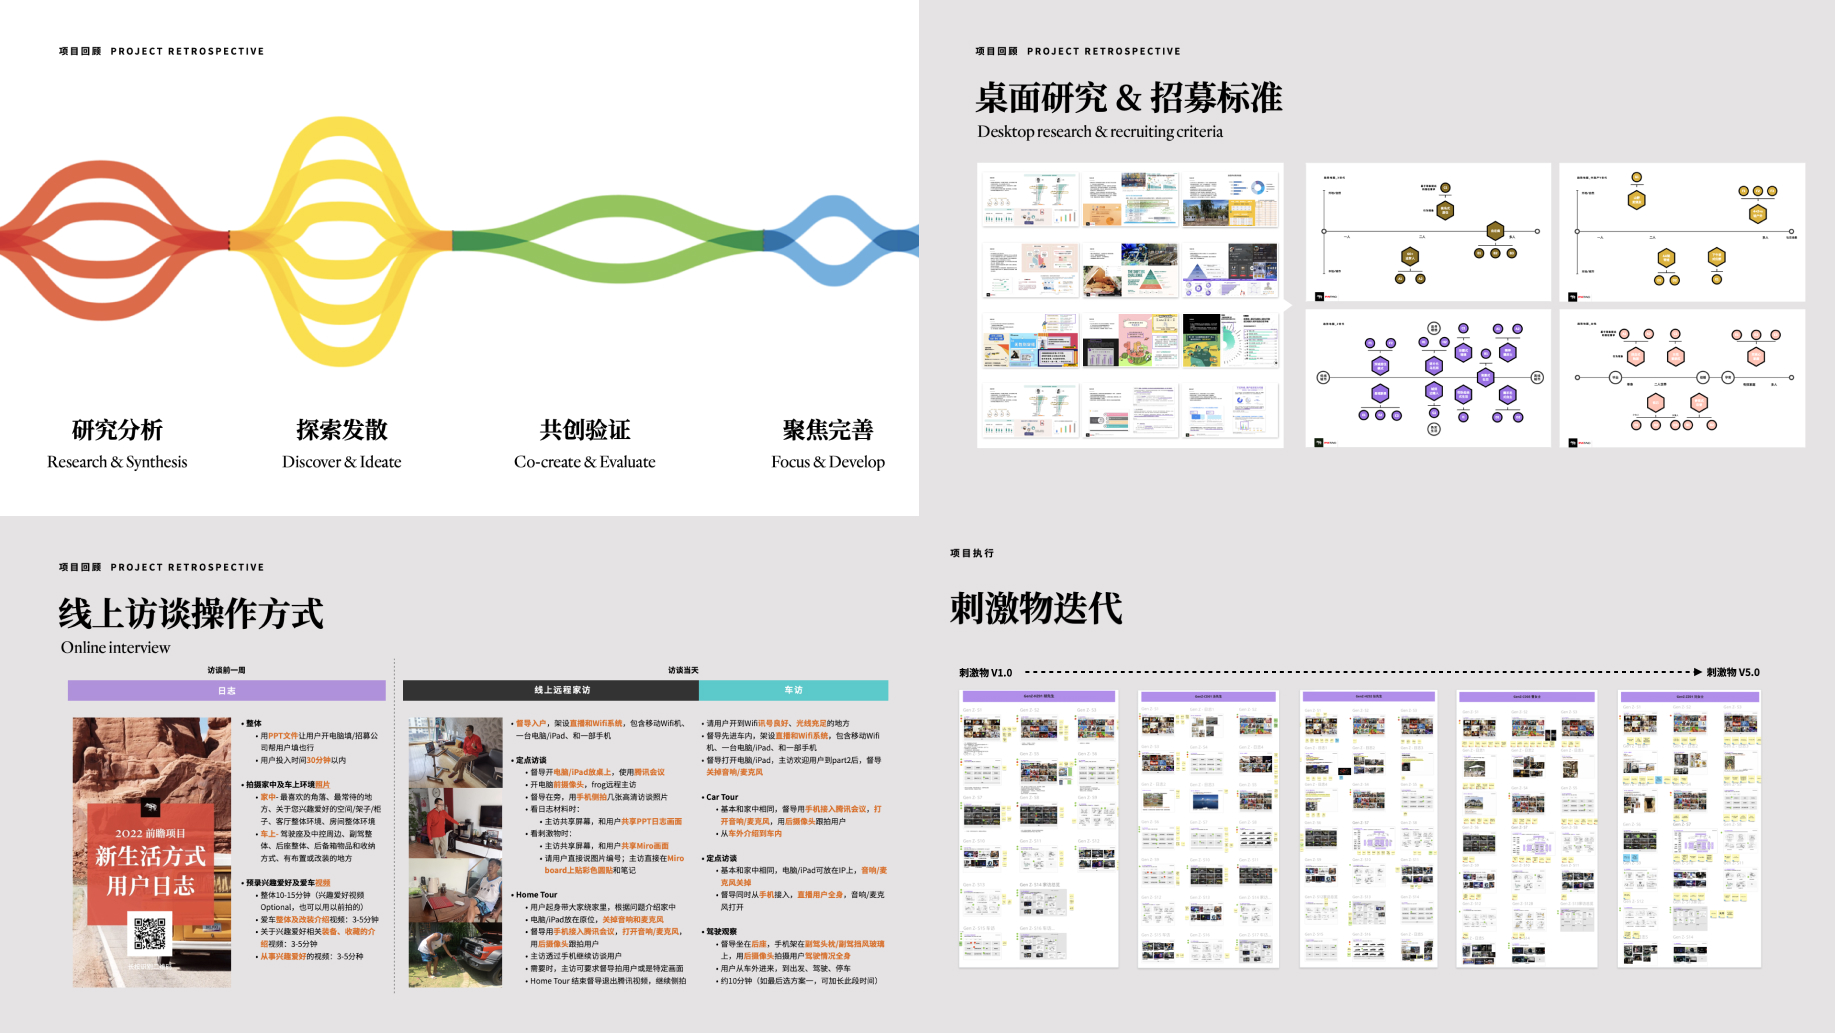Switch to the black 线上远程家访 header bar
The width and height of the screenshot is (1835, 1033).
551,691
